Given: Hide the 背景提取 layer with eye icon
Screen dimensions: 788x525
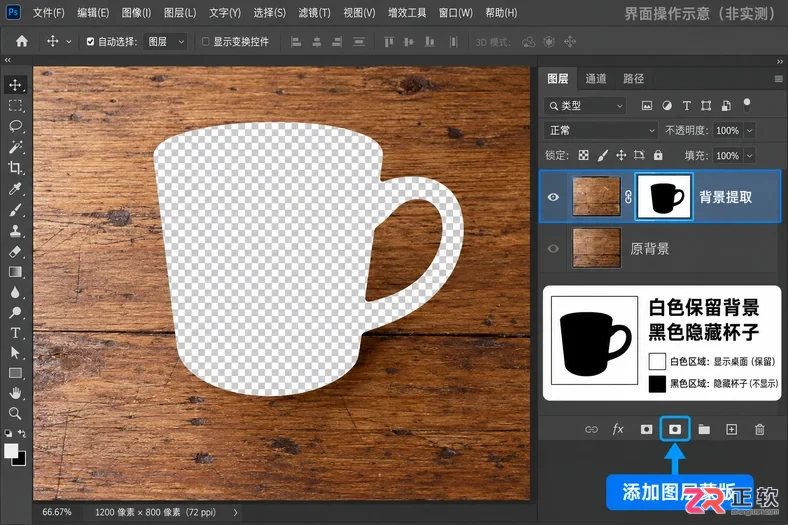Looking at the screenshot, I should (x=553, y=197).
